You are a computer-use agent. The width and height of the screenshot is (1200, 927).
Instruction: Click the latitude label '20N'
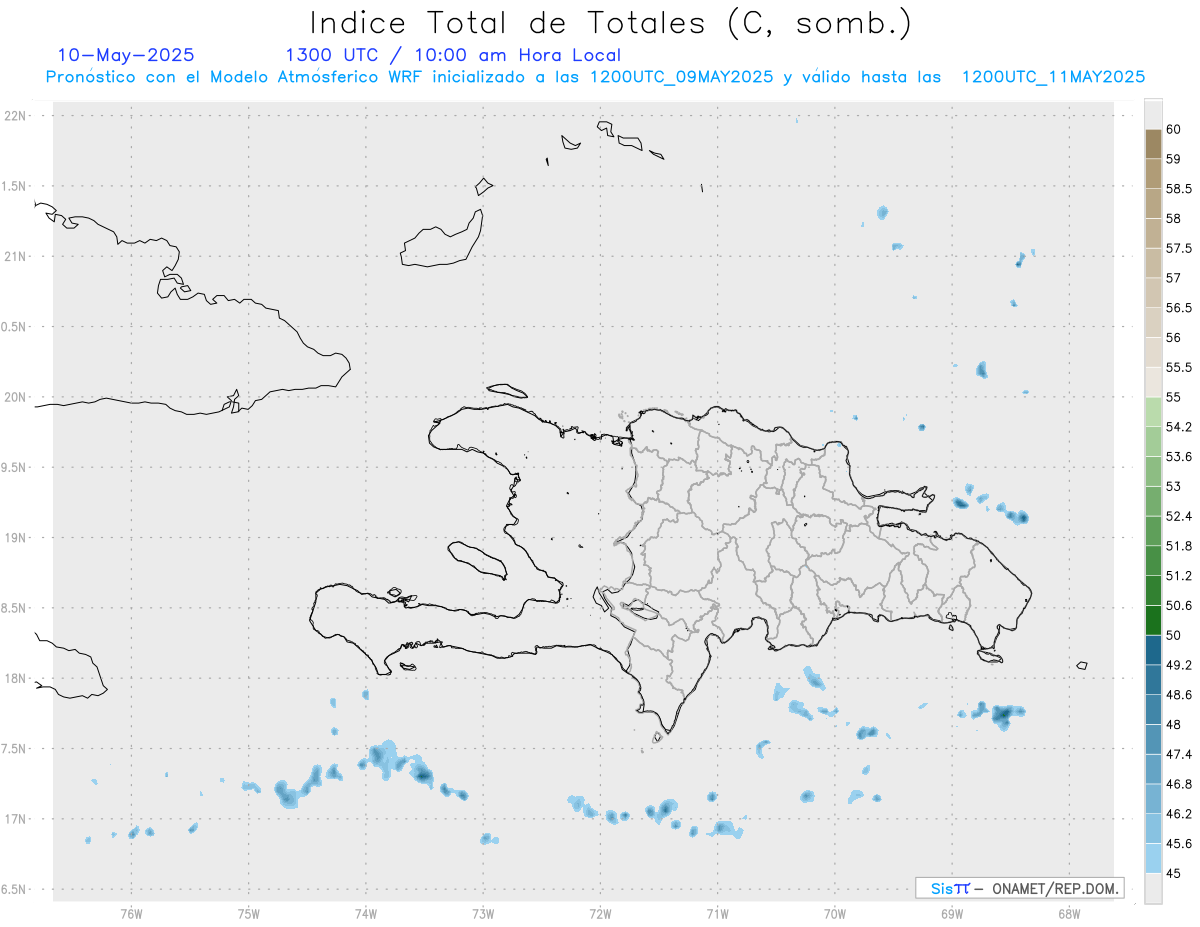click(17, 397)
